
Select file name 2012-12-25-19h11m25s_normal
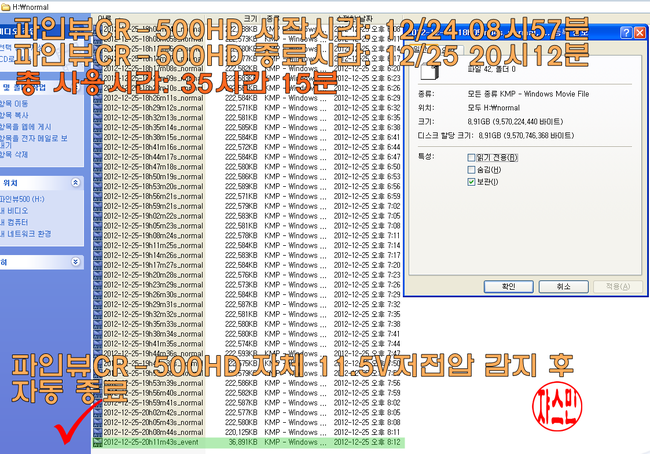click(153, 246)
